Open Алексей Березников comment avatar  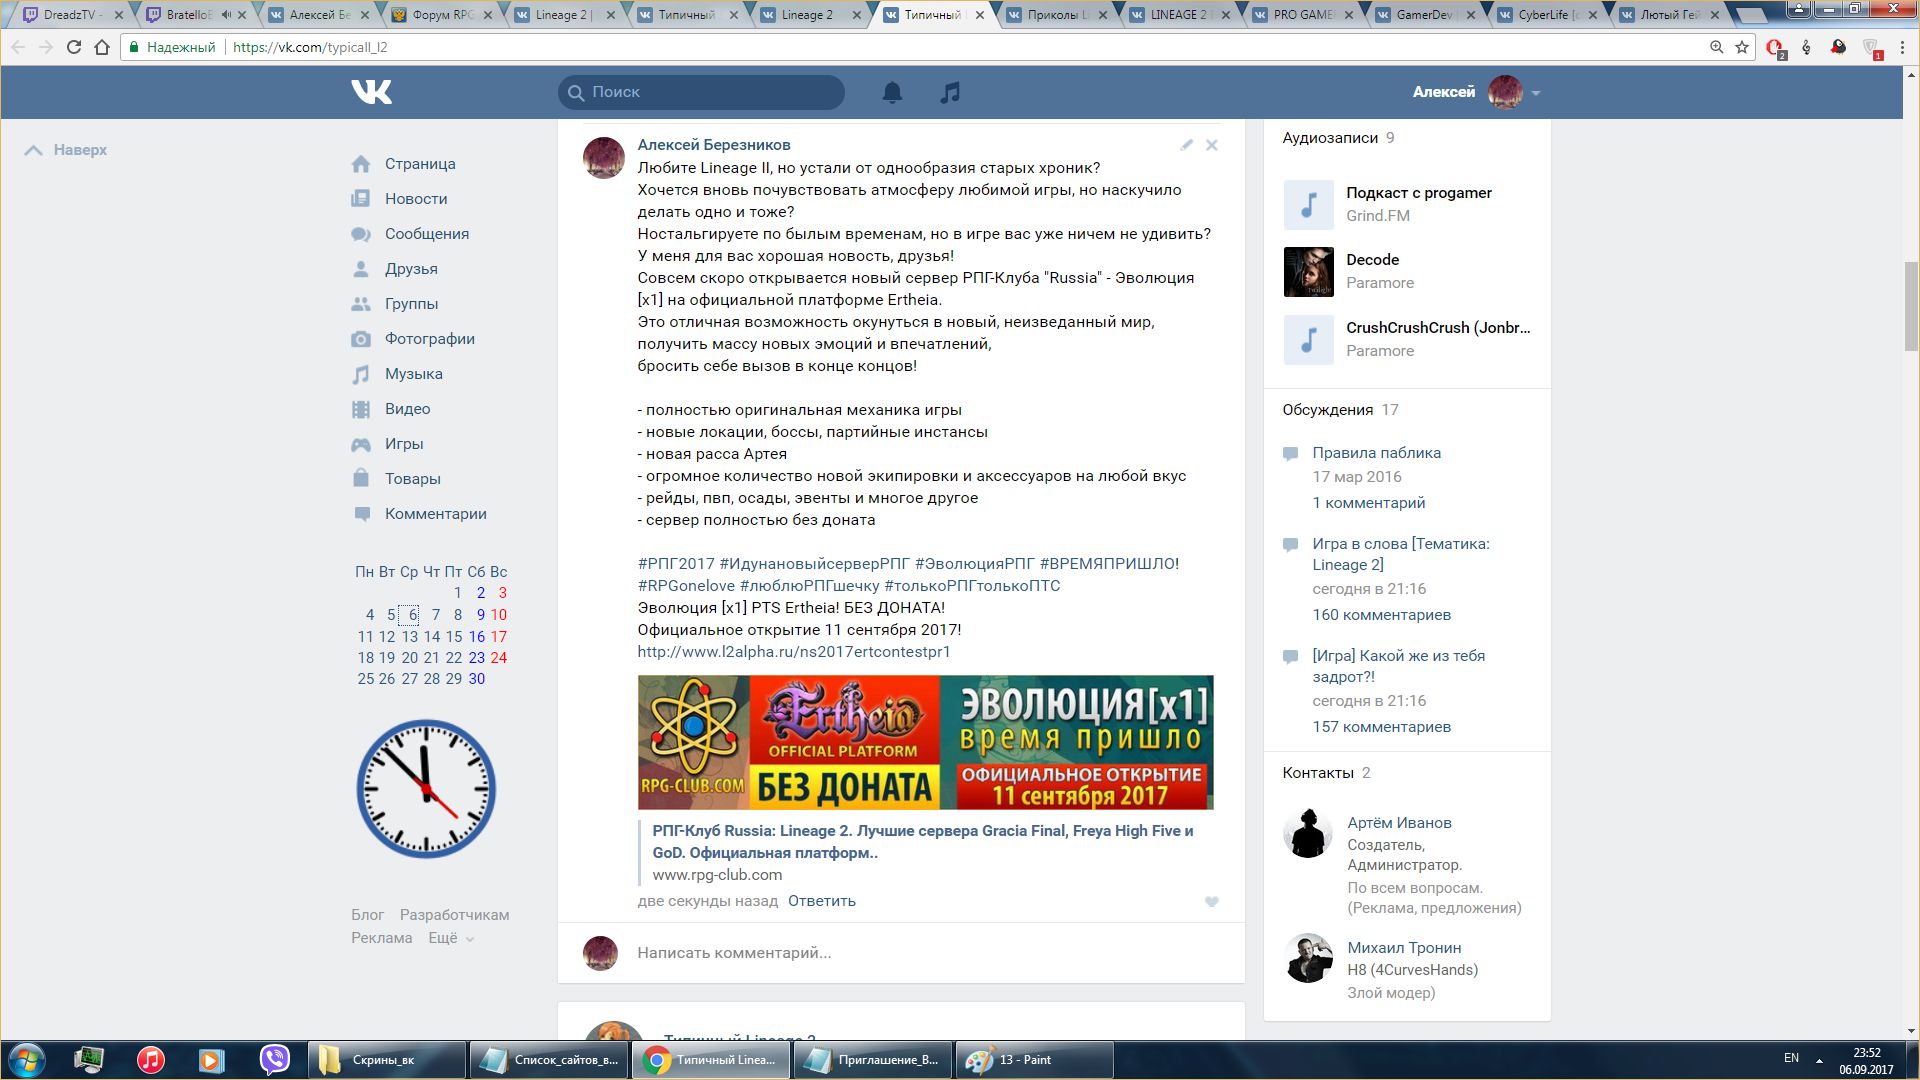click(x=603, y=158)
